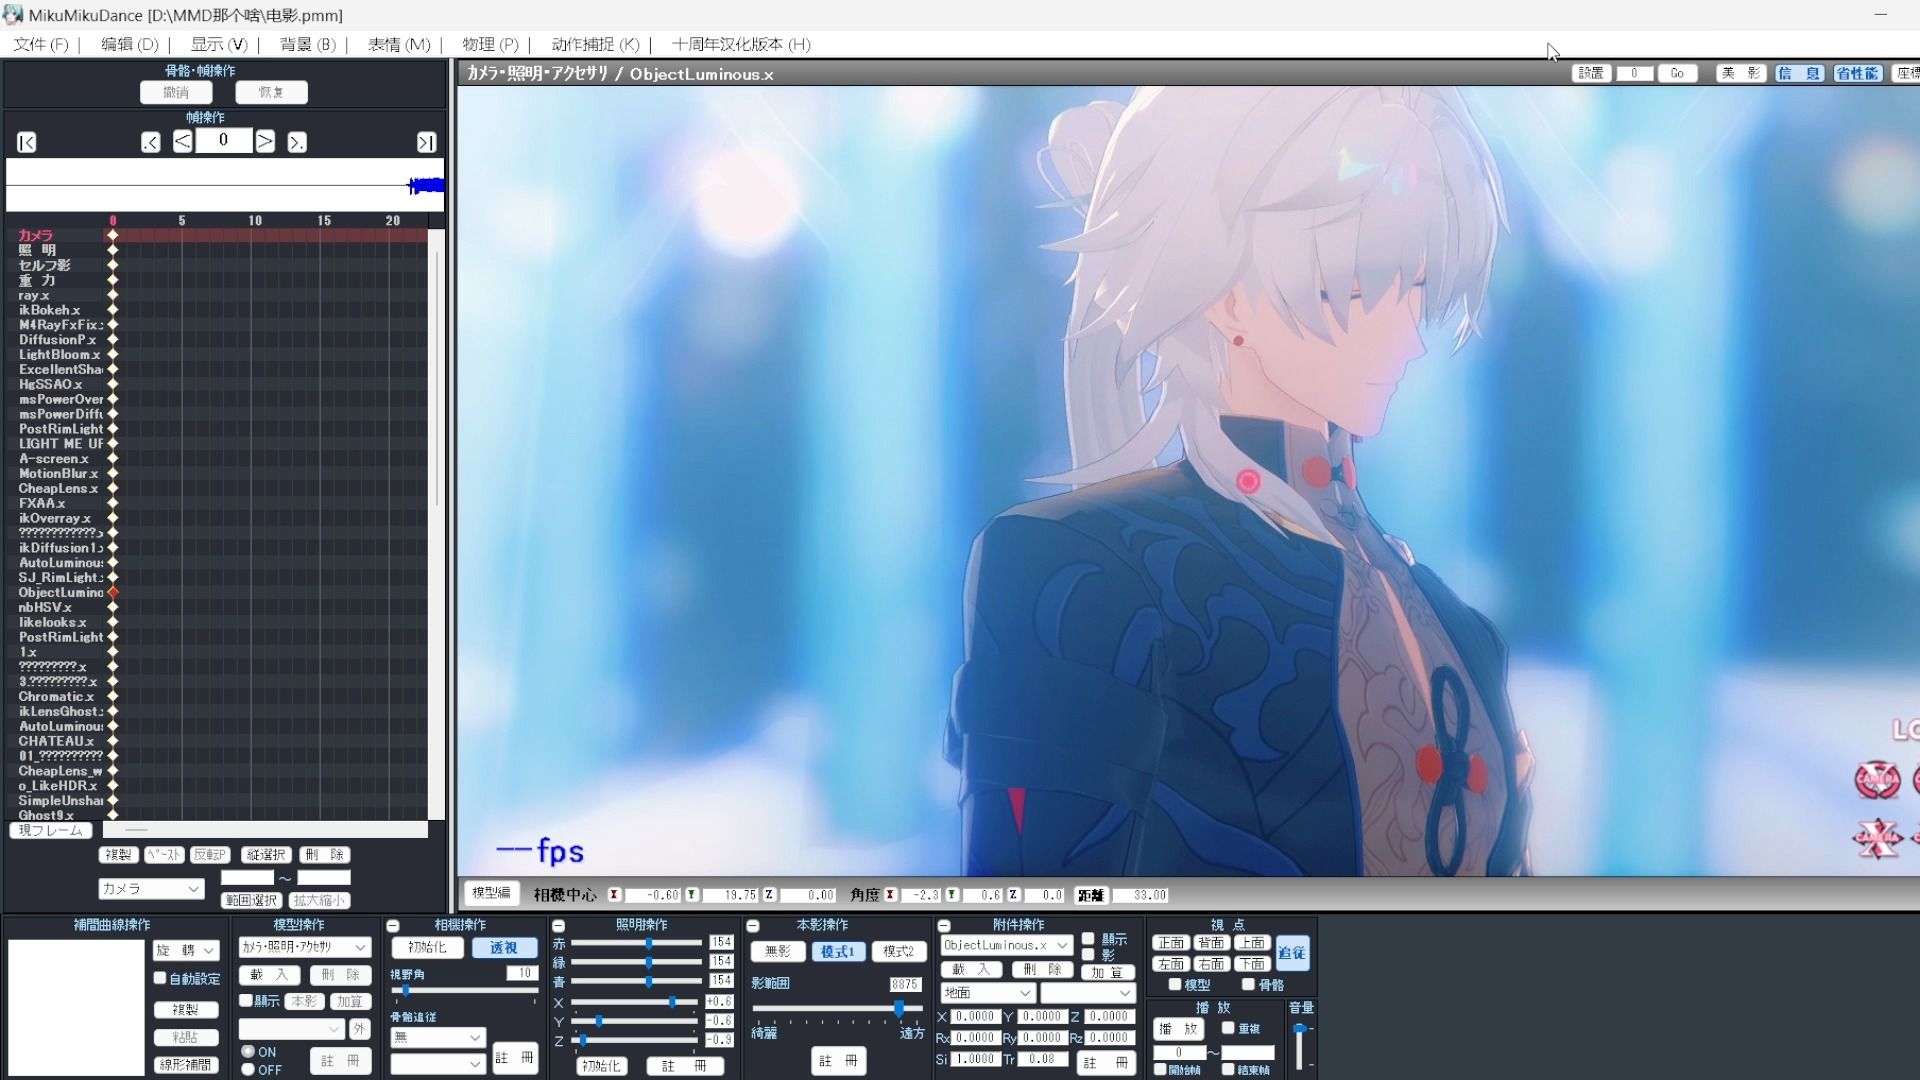Open the ObjectLuminous.x accessory dropdown

pos(1006,945)
